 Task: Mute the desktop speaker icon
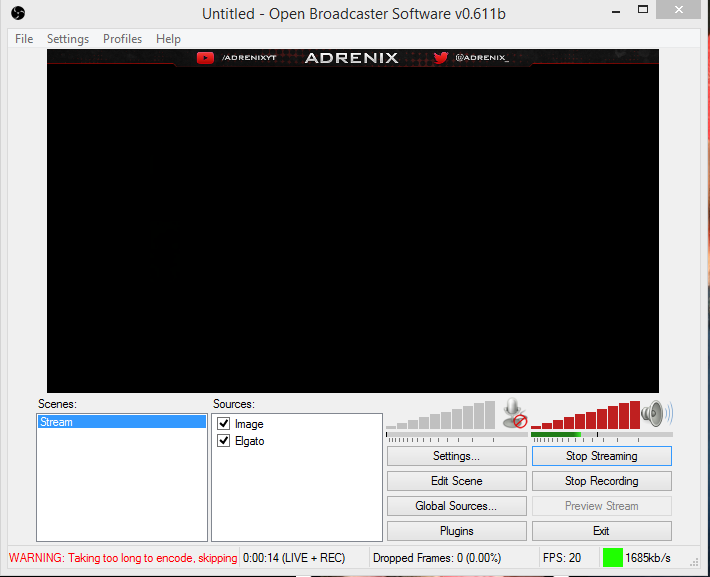tap(657, 414)
